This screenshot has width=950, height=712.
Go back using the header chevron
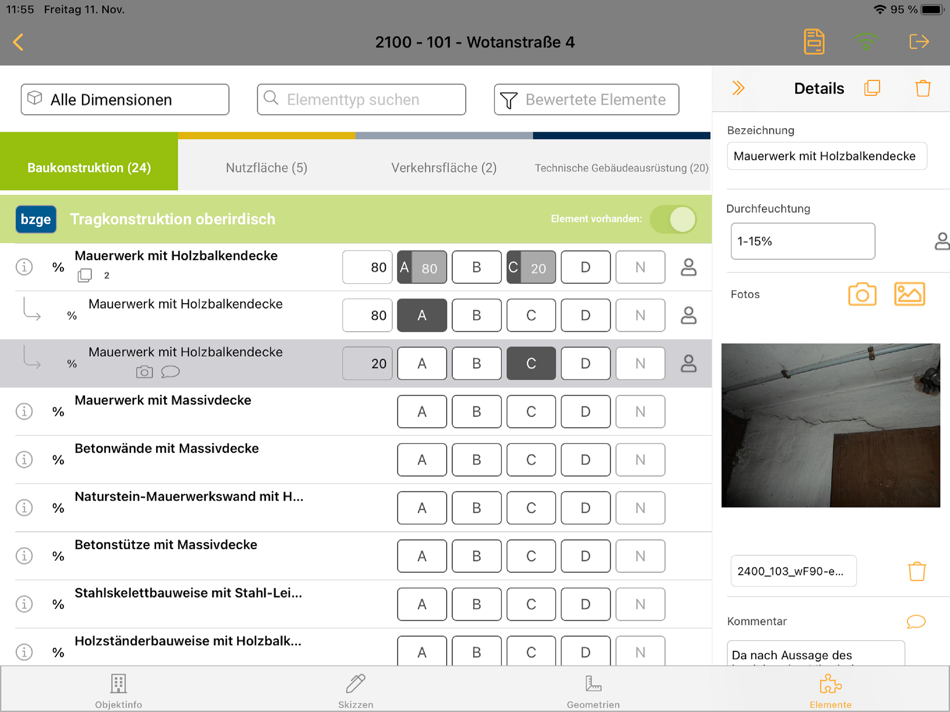(18, 42)
